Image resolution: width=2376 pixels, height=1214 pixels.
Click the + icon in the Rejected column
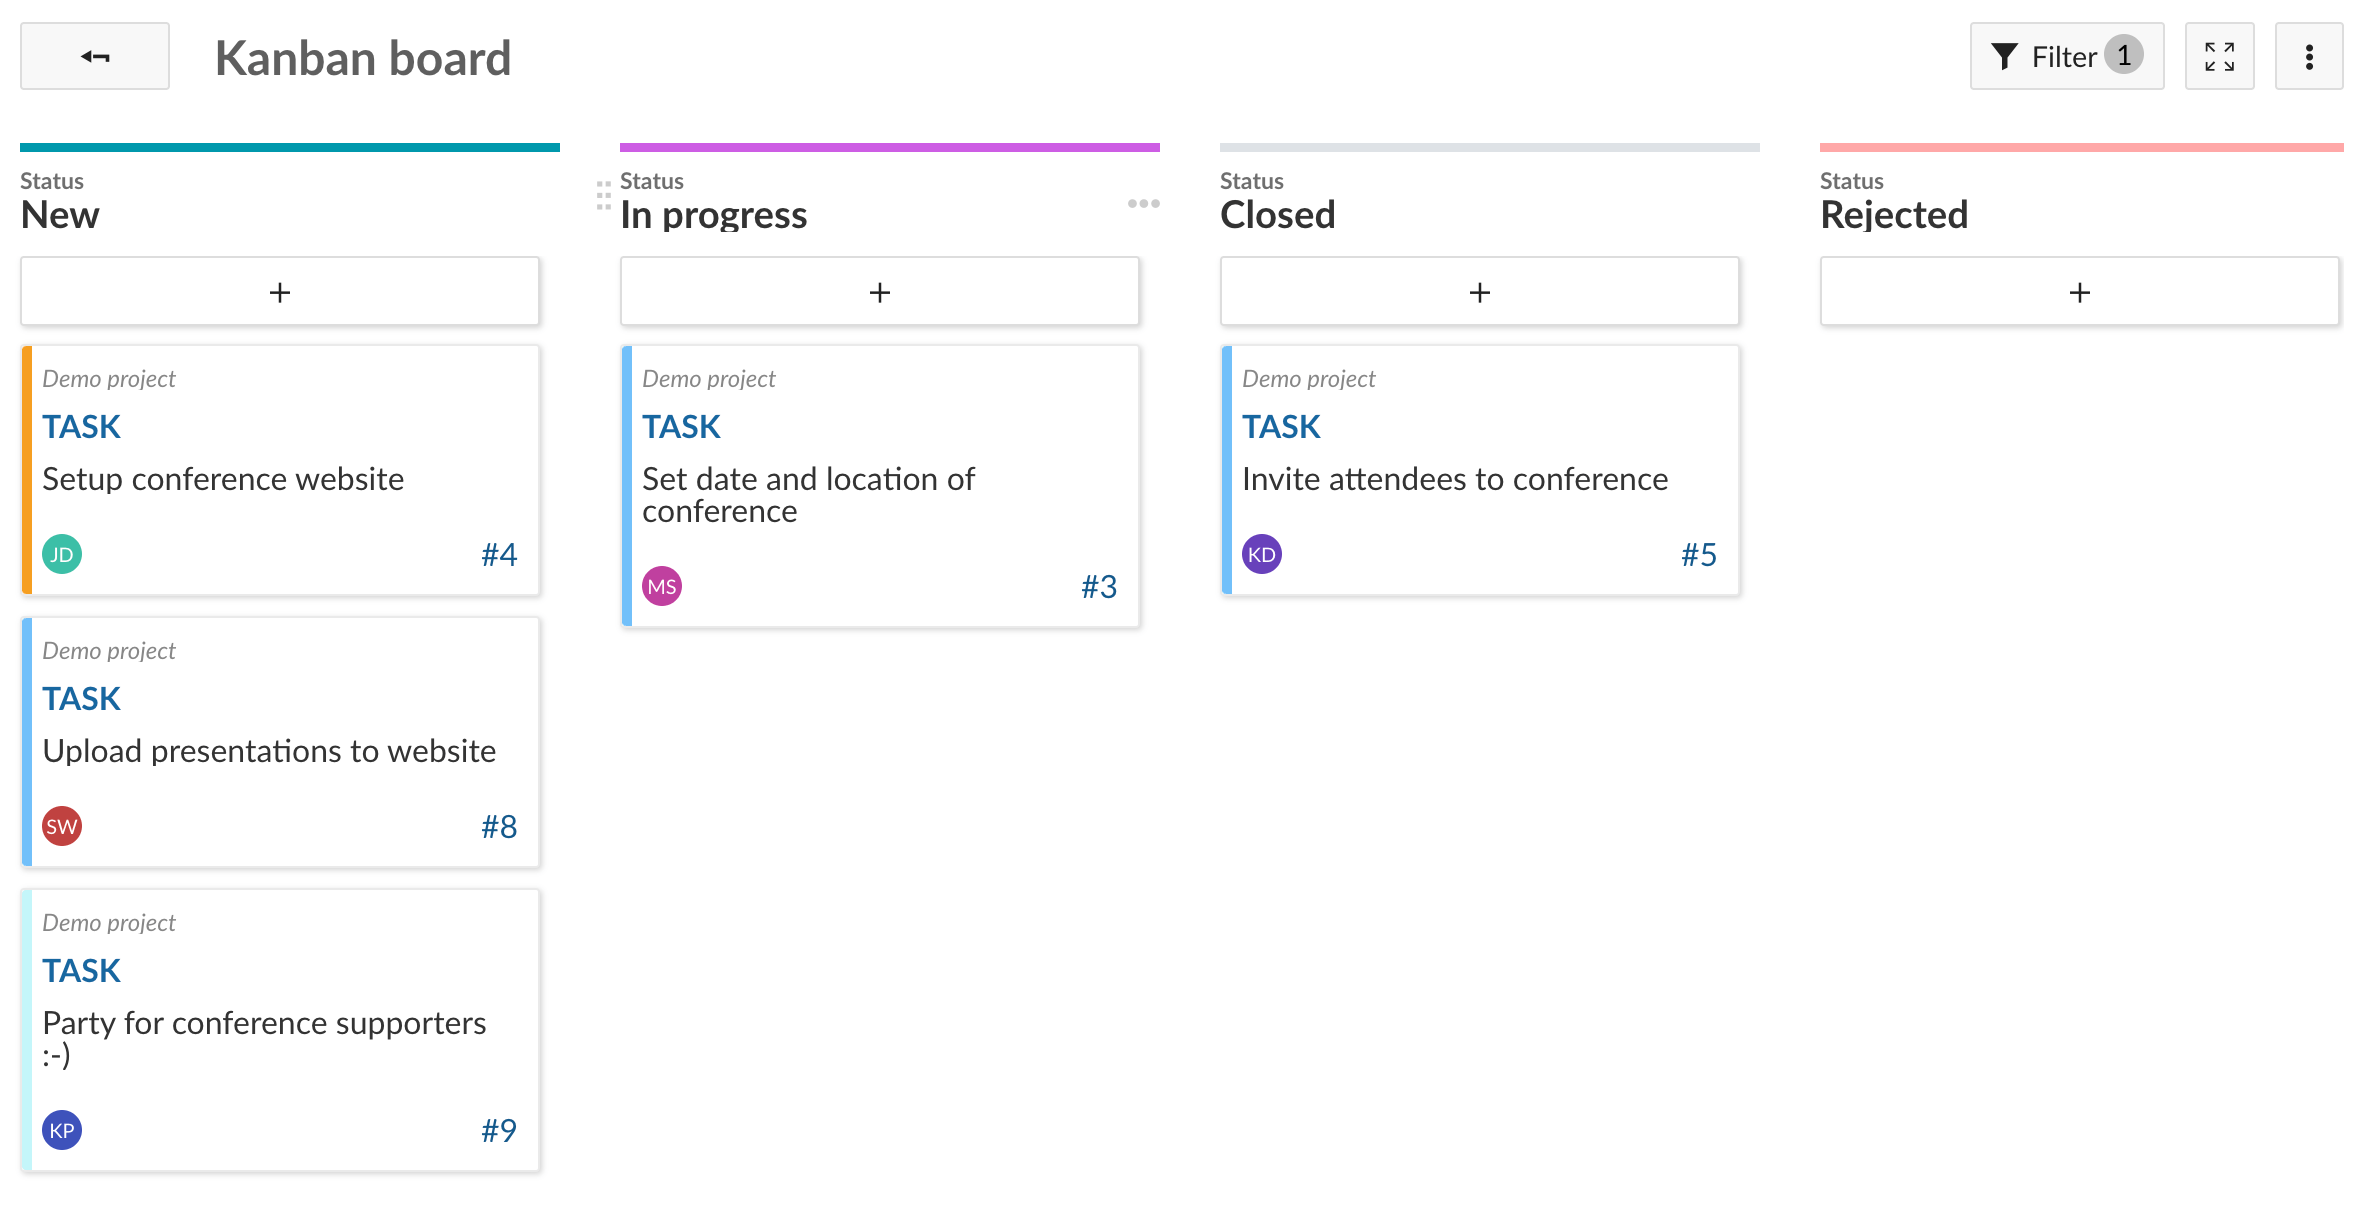[x=2079, y=291]
